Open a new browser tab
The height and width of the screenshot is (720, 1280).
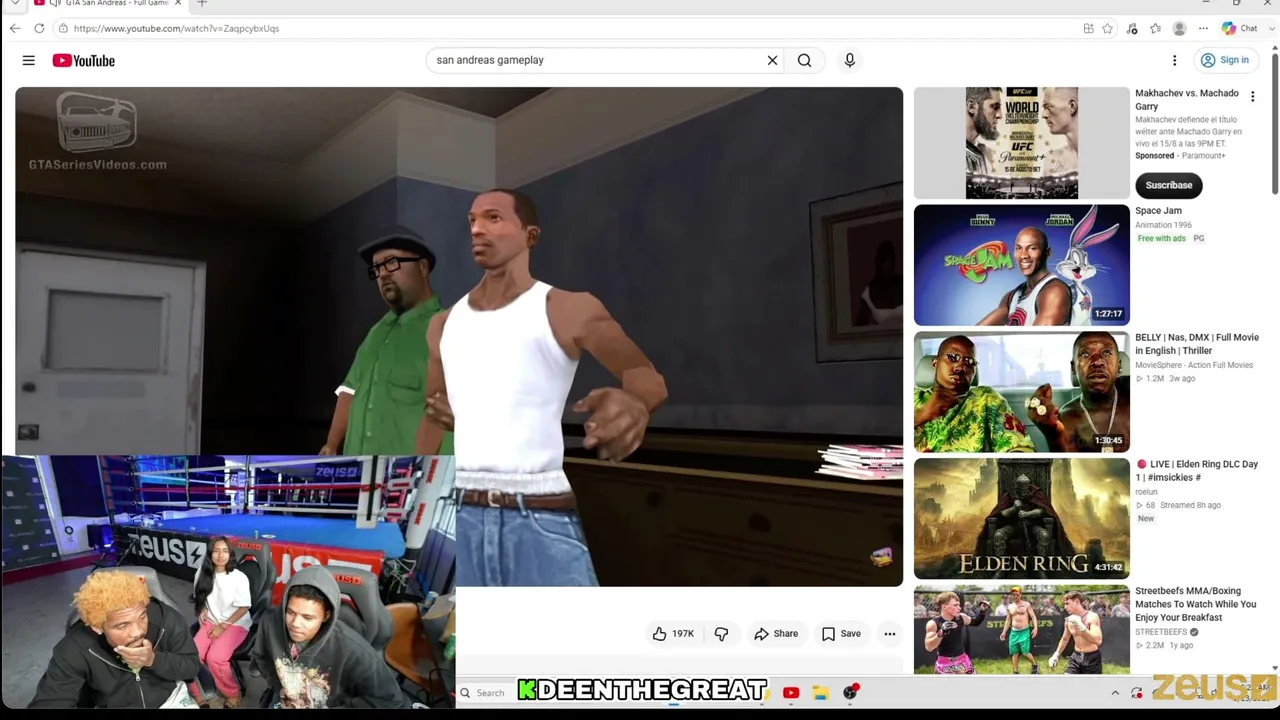click(202, 4)
